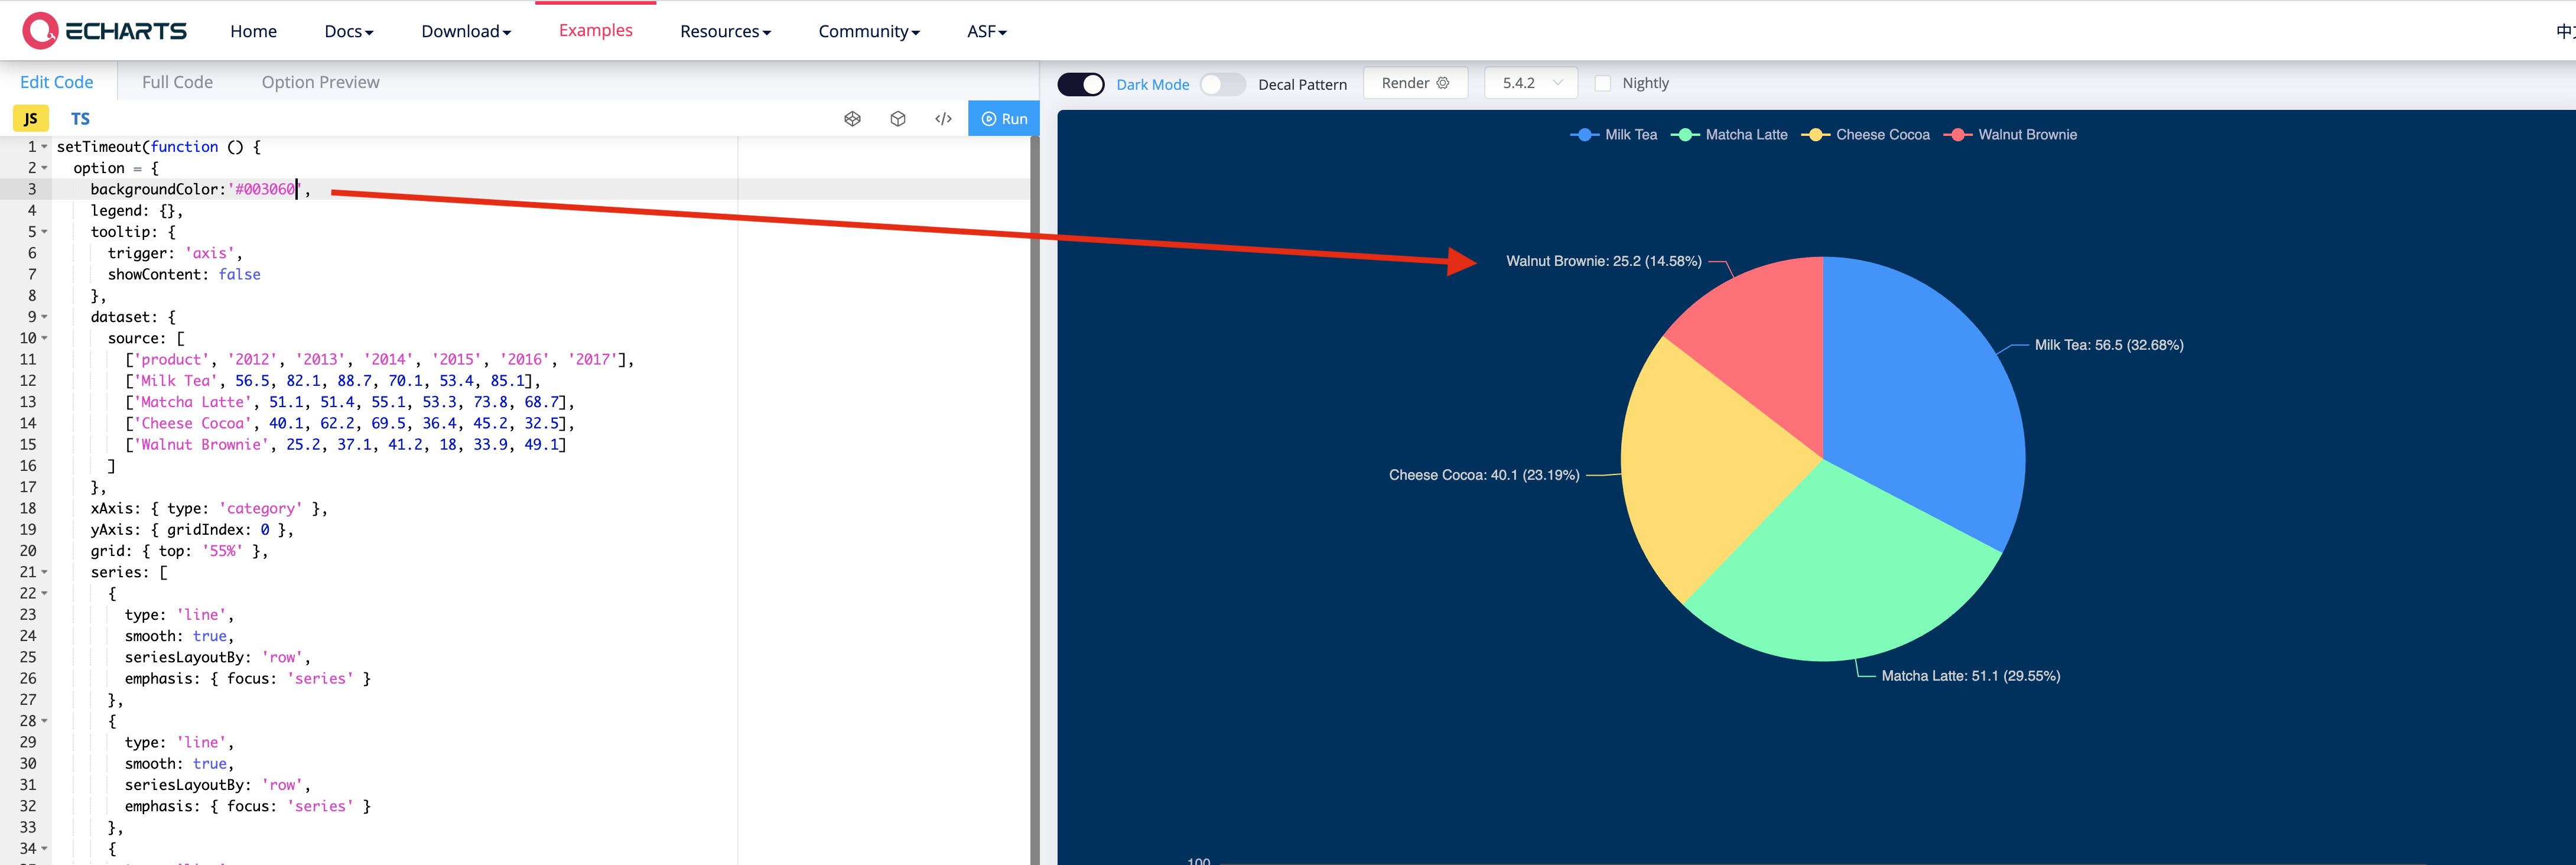
Task: Open the 5.4.2 version dropdown
Action: click(x=1530, y=83)
